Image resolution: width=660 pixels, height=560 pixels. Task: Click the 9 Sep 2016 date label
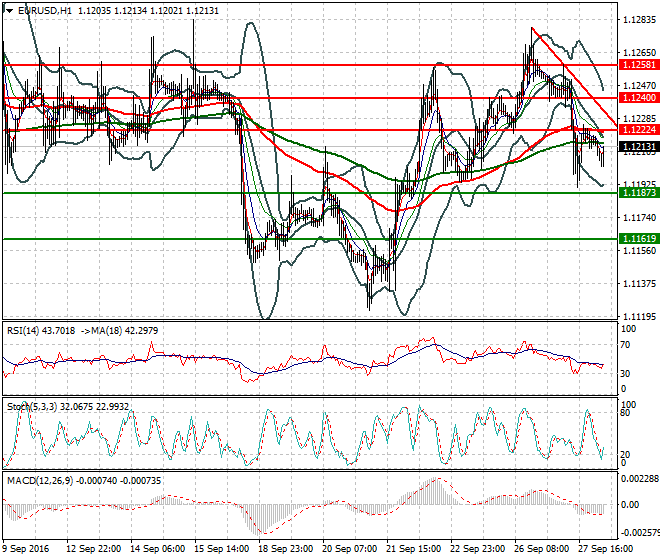pyautogui.click(x=27, y=550)
